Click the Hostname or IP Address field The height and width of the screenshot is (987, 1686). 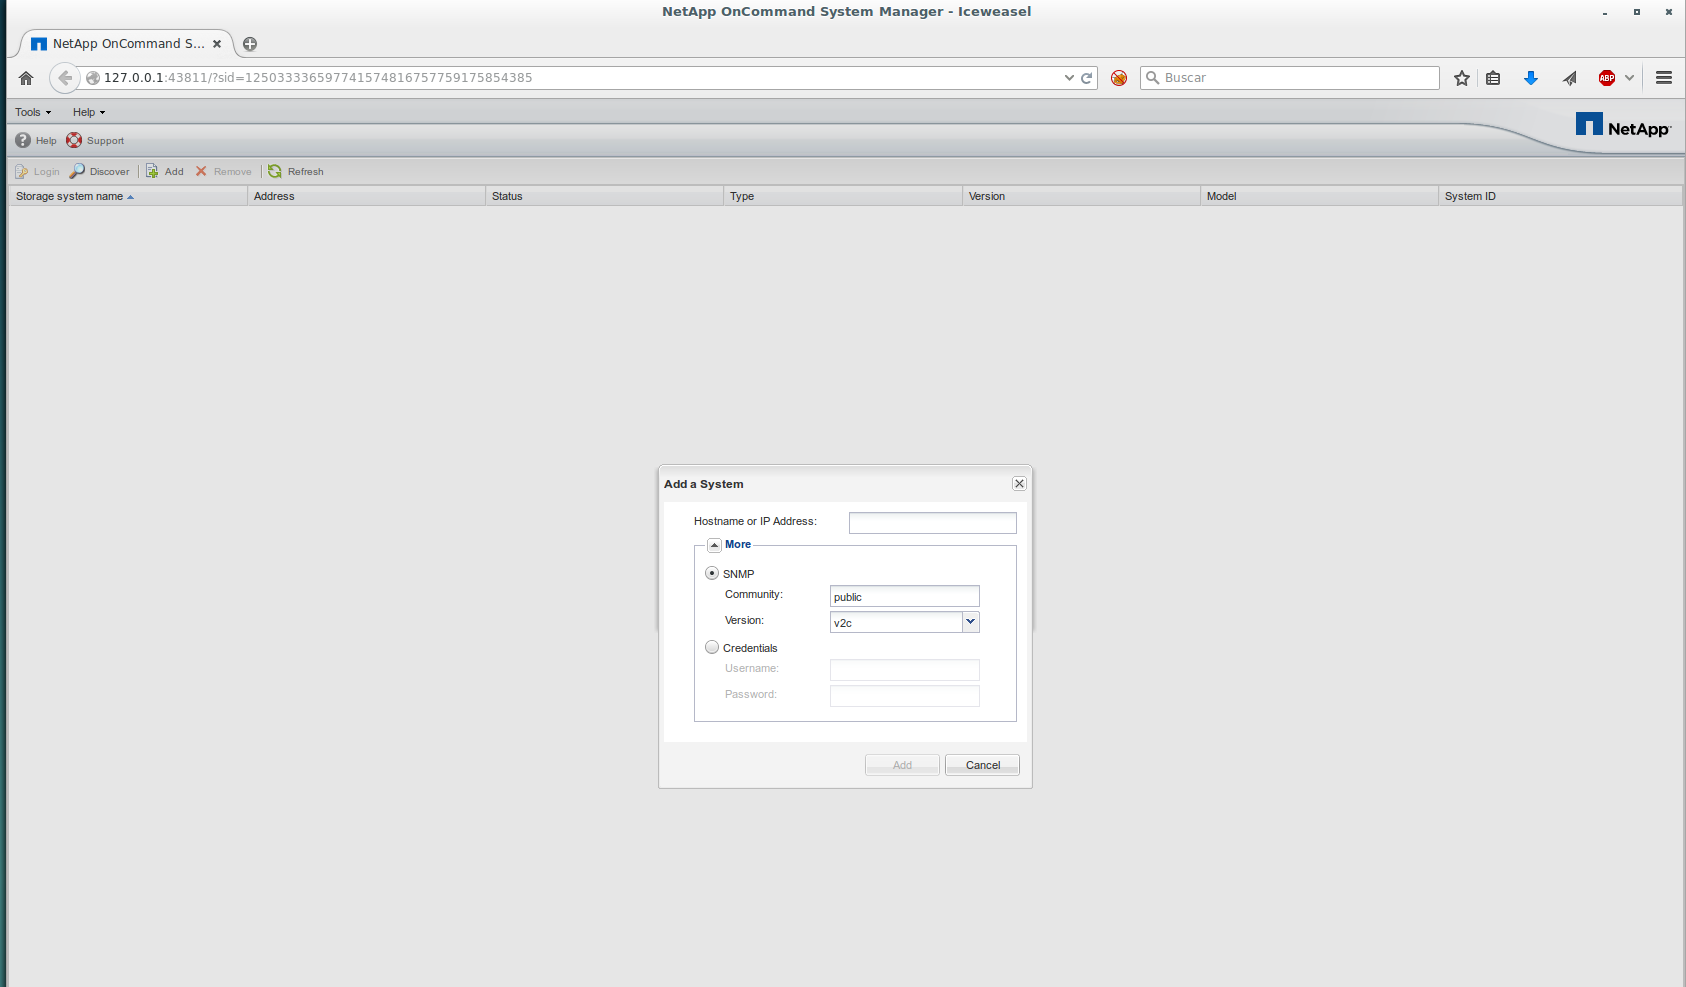point(932,522)
